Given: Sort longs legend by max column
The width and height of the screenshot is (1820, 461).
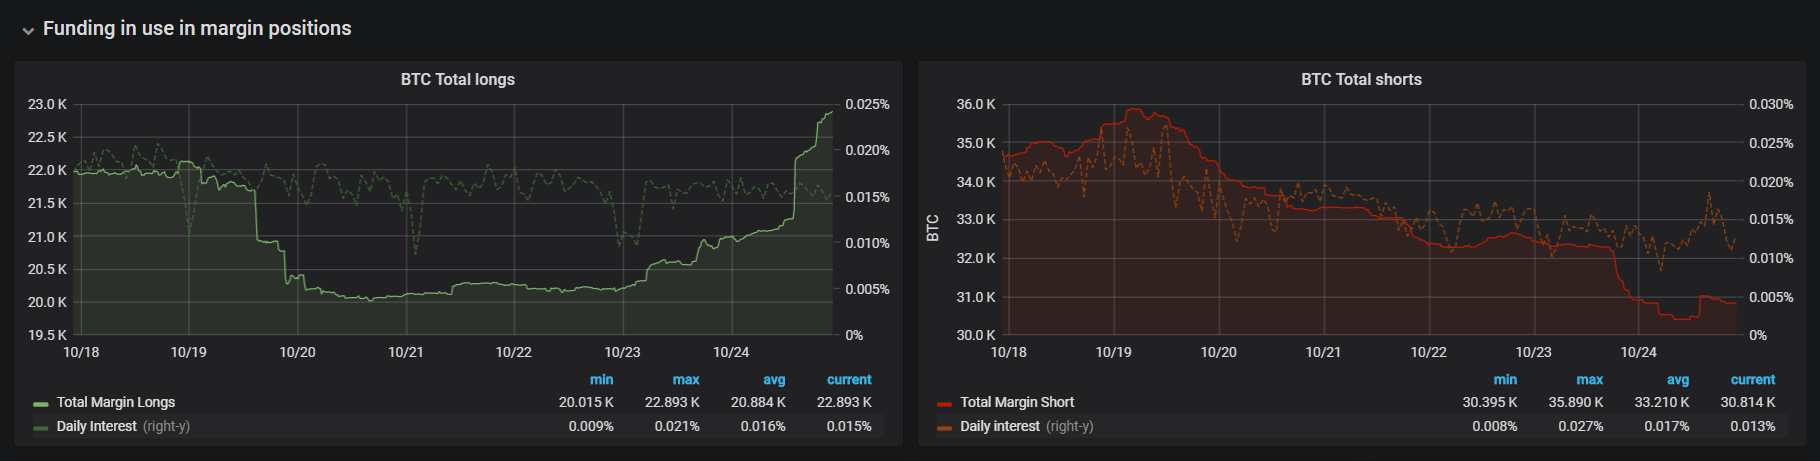Looking at the screenshot, I should pyautogui.click(x=686, y=380).
